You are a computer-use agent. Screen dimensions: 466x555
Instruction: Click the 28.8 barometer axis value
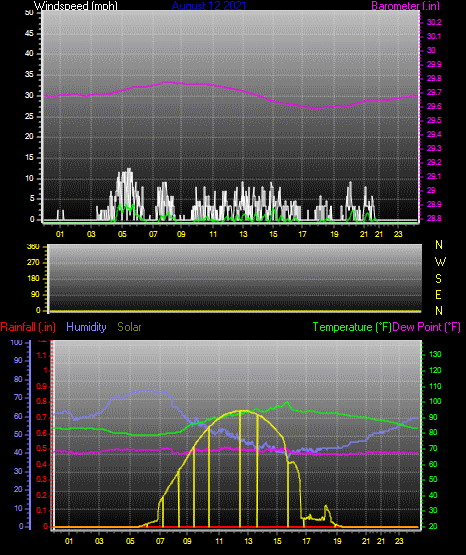434,218
